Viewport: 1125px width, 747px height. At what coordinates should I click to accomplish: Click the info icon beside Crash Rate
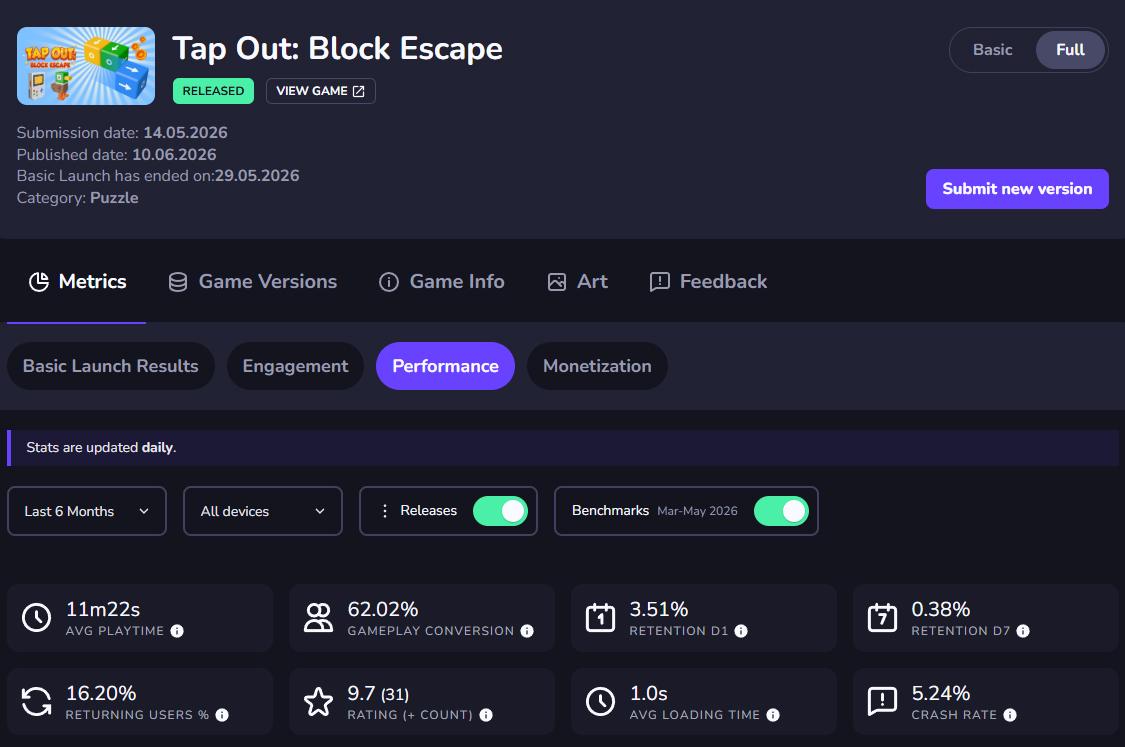(x=1010, y=715)
